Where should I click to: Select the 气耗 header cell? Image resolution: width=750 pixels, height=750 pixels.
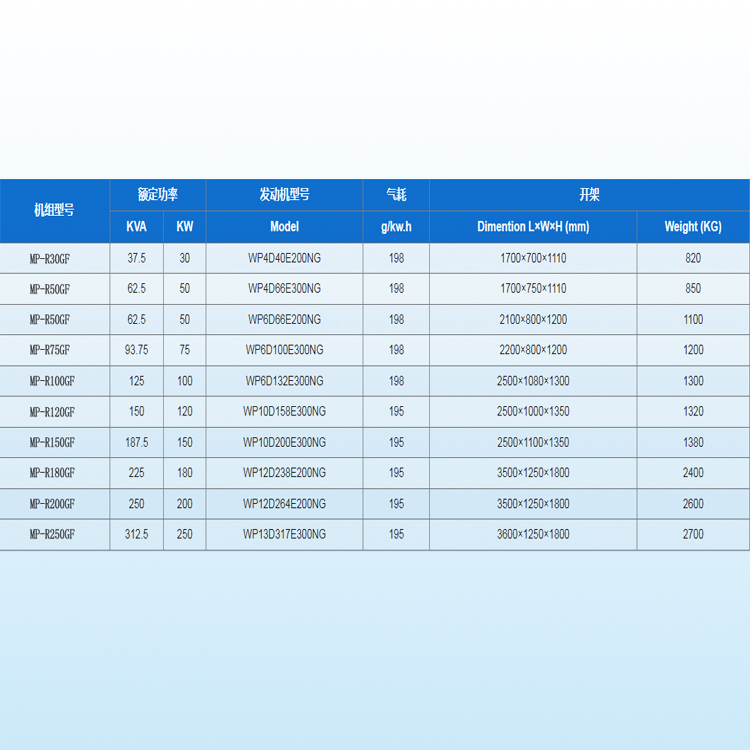(396, 194)
